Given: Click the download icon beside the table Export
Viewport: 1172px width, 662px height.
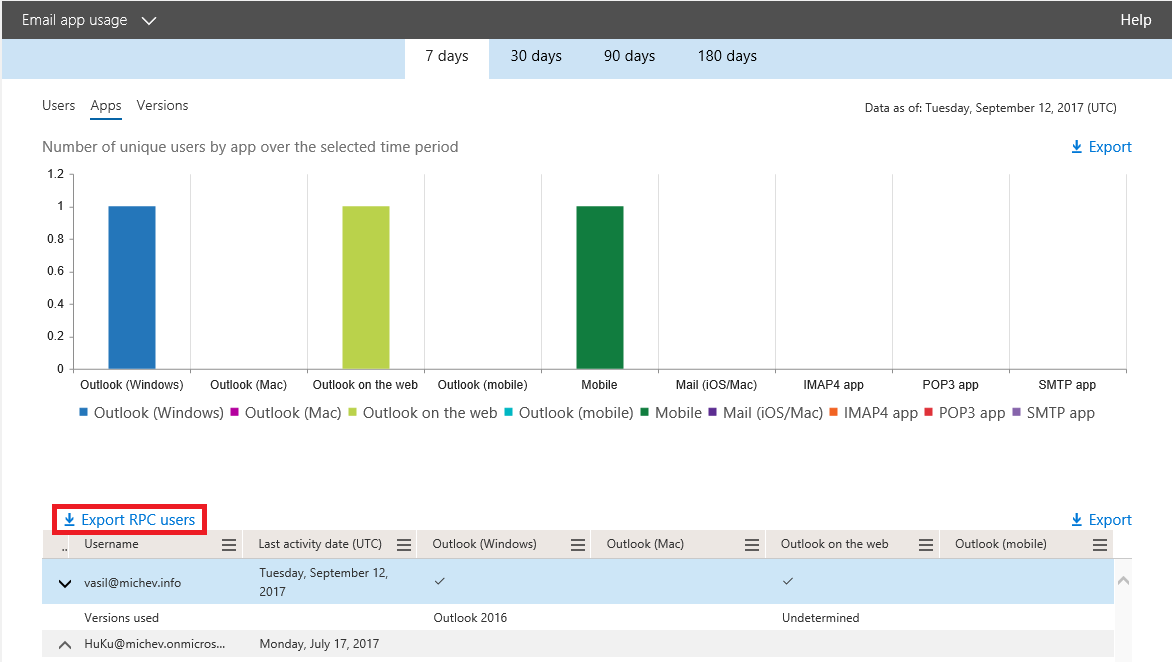Looking at the screenshot, I should point(1077,520).
